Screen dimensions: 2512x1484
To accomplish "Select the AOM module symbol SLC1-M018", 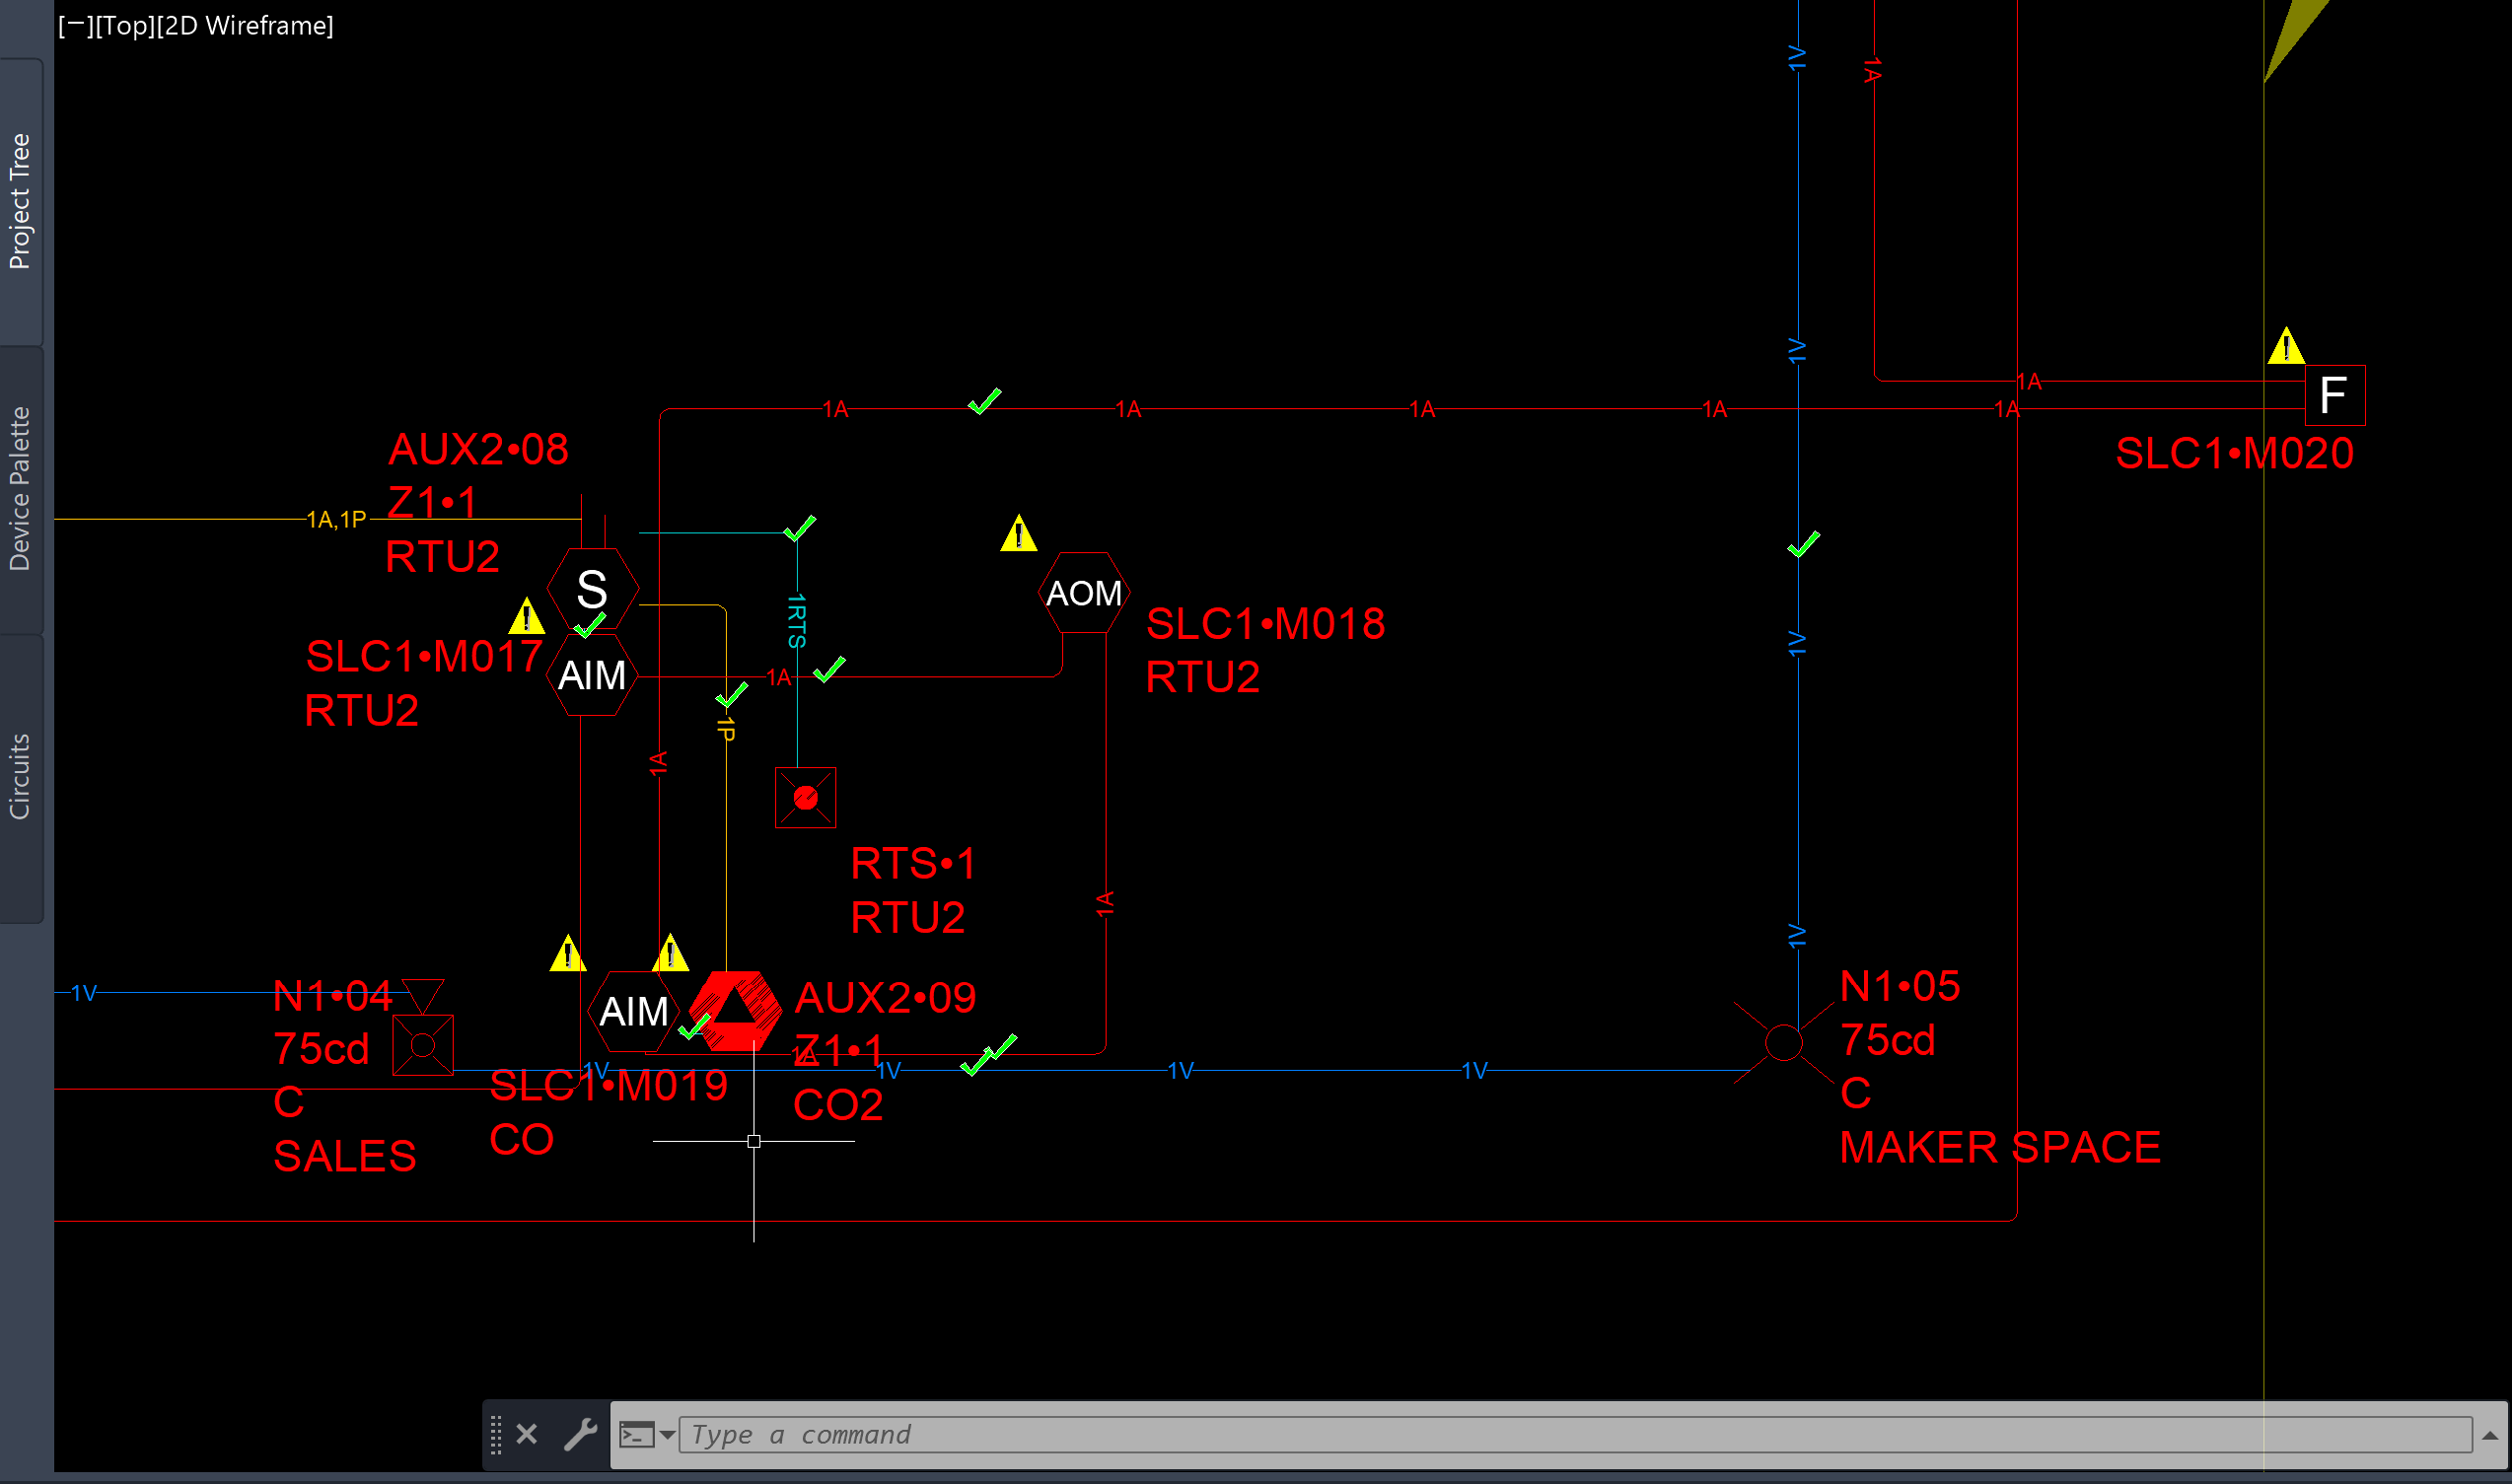I will [x=1083, y=593].
